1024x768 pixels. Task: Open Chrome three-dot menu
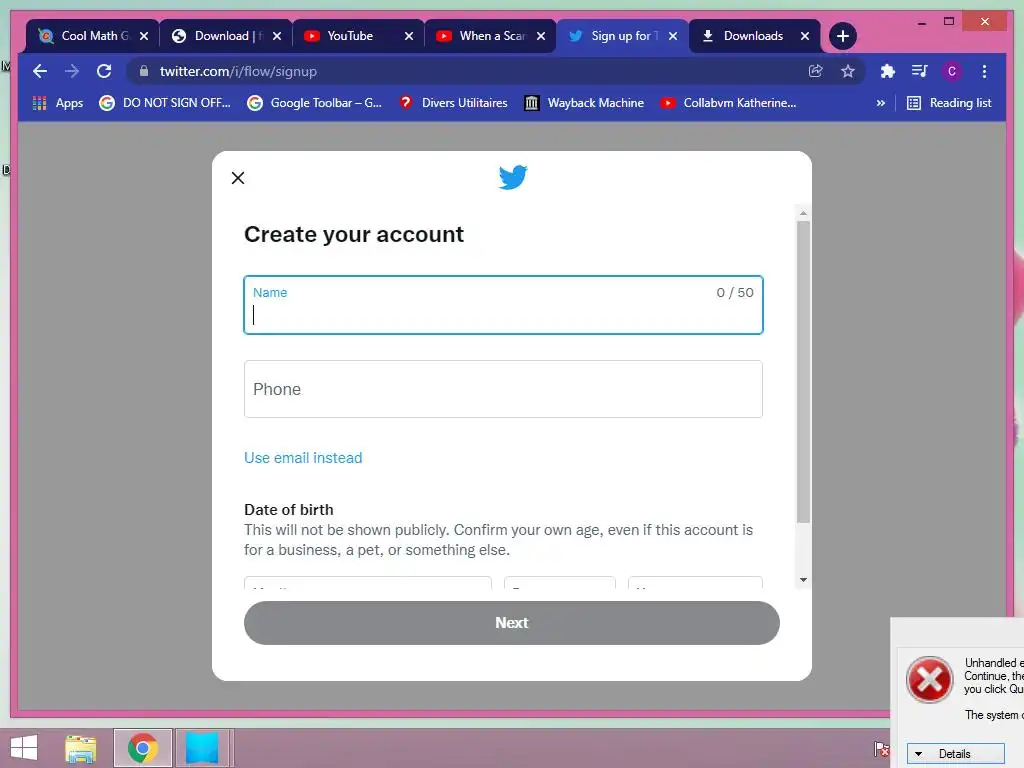coord(984,71)
